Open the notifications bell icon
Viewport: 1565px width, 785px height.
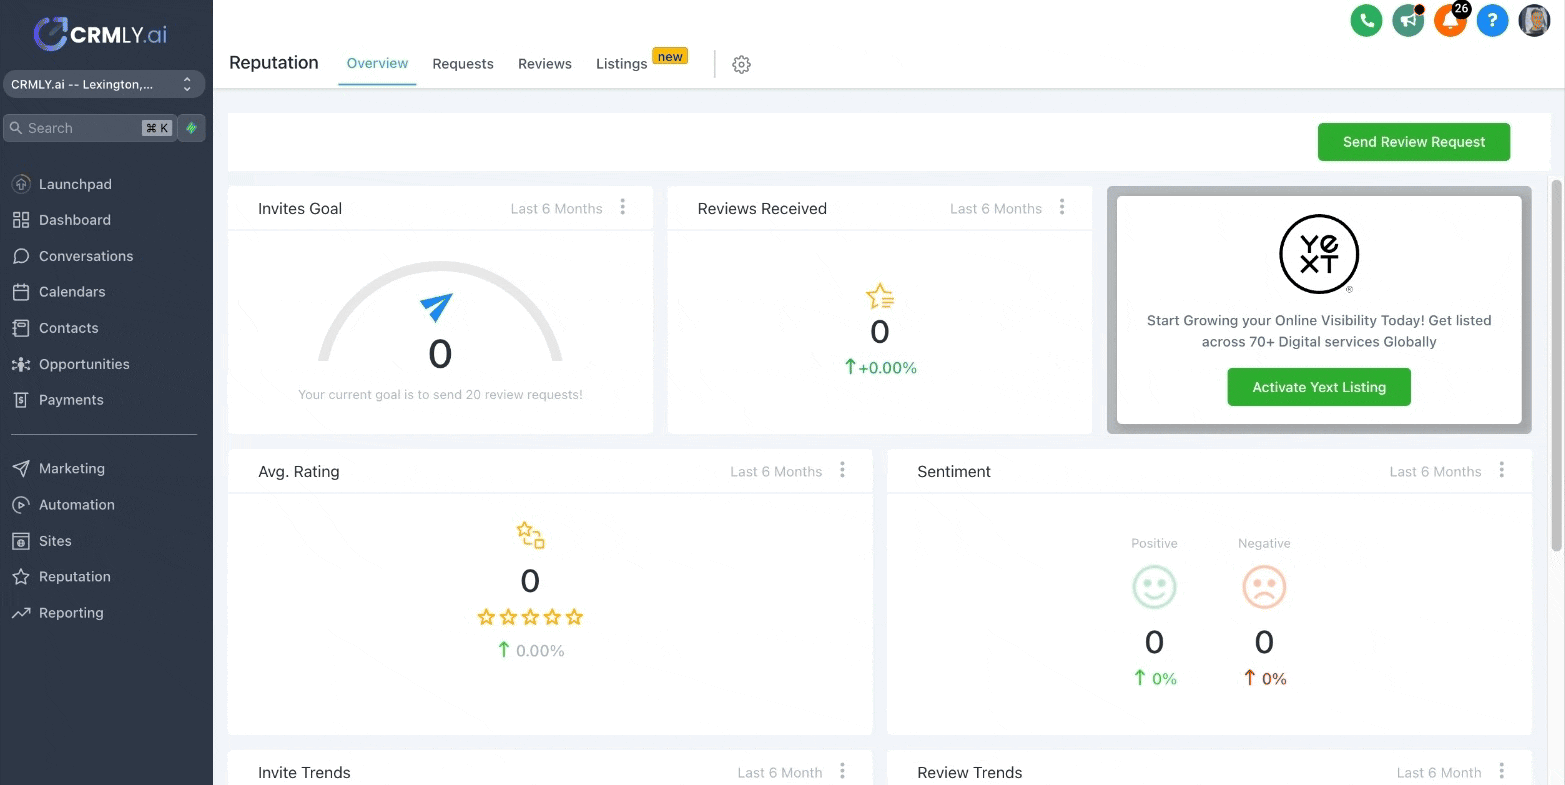(1450, 20)
